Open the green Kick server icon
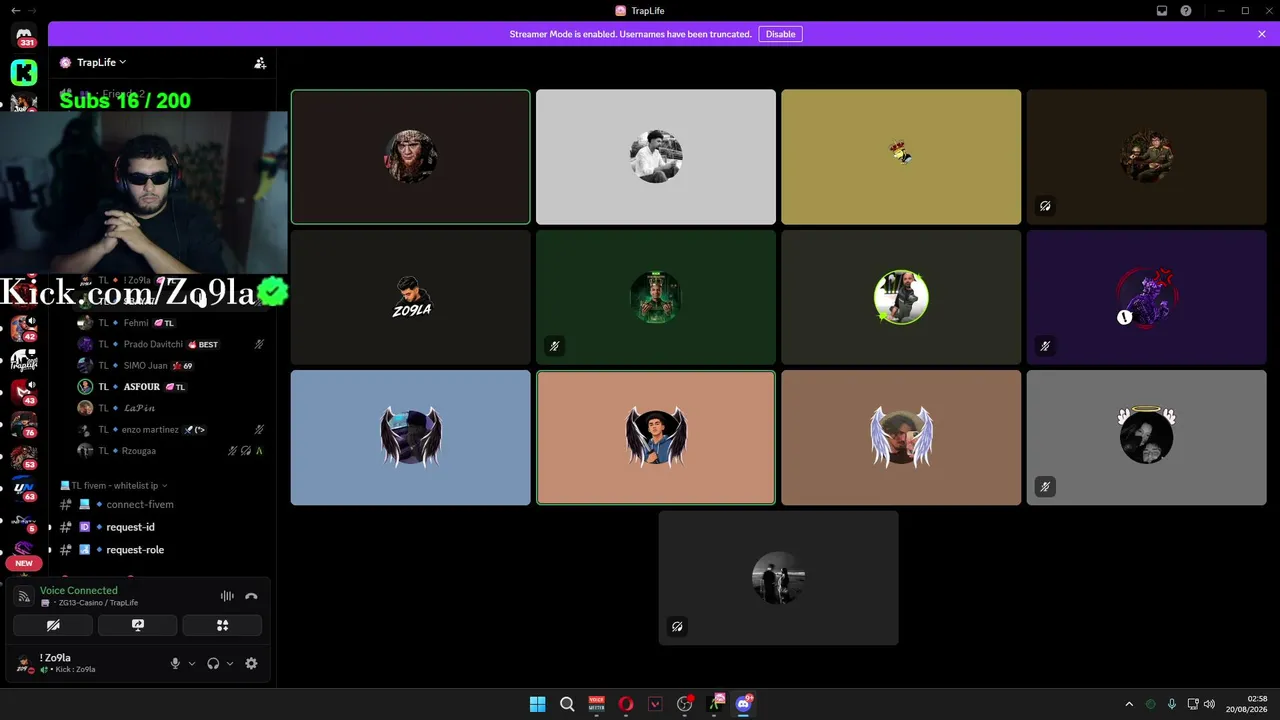 pyautogui.click(x=24, y=72)
